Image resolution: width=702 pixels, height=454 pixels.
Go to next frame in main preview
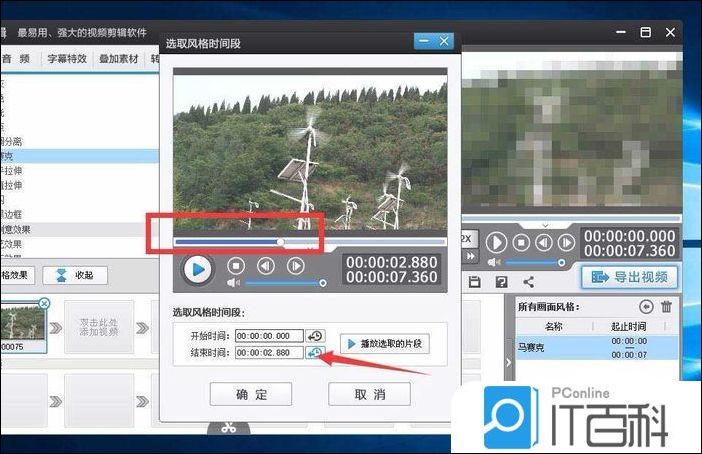(x=566, y=243)
